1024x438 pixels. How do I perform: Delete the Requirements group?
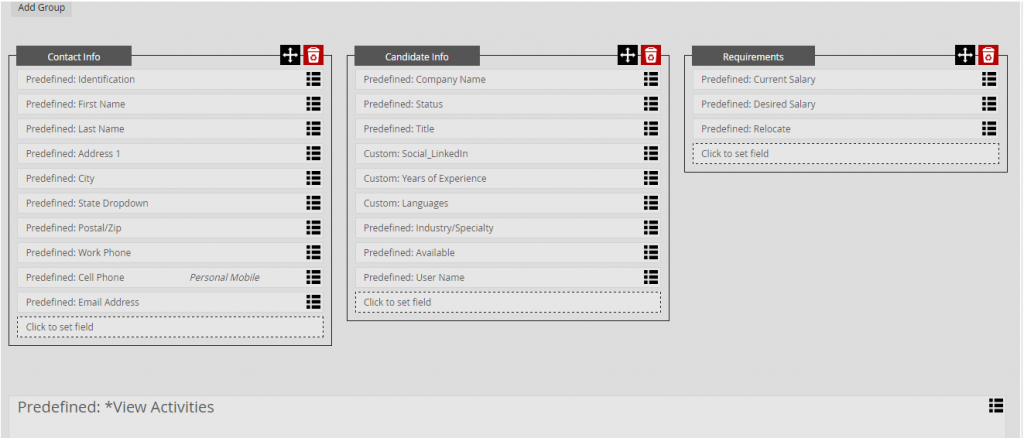coord(989,55)
